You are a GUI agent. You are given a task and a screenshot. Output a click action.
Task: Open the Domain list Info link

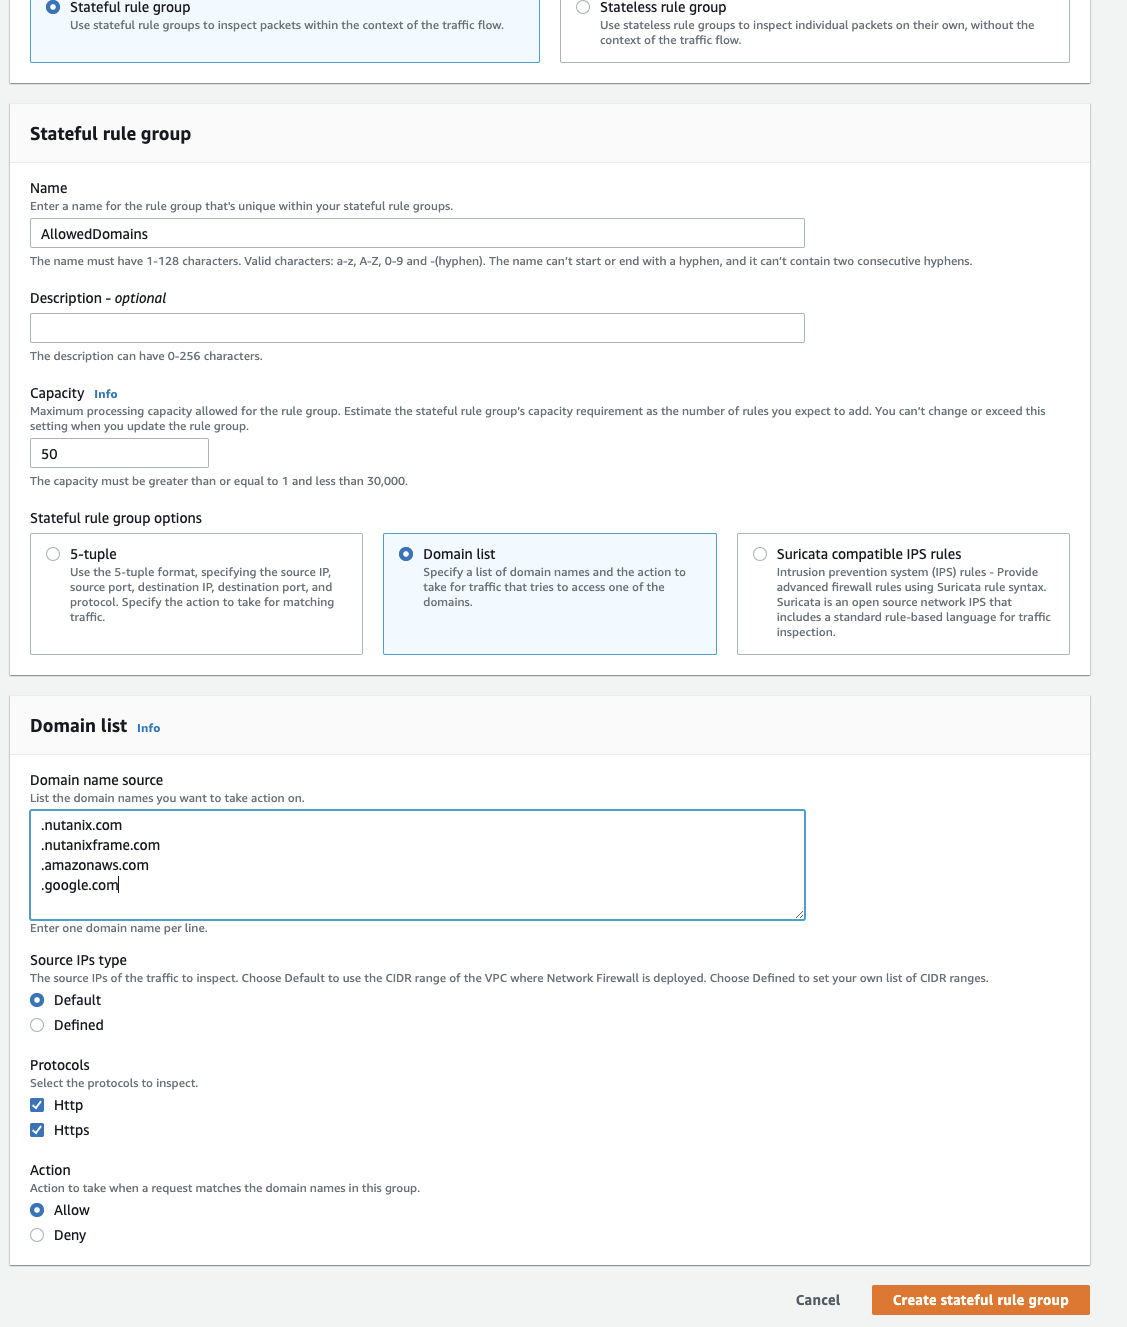click(x=148, y=728)
